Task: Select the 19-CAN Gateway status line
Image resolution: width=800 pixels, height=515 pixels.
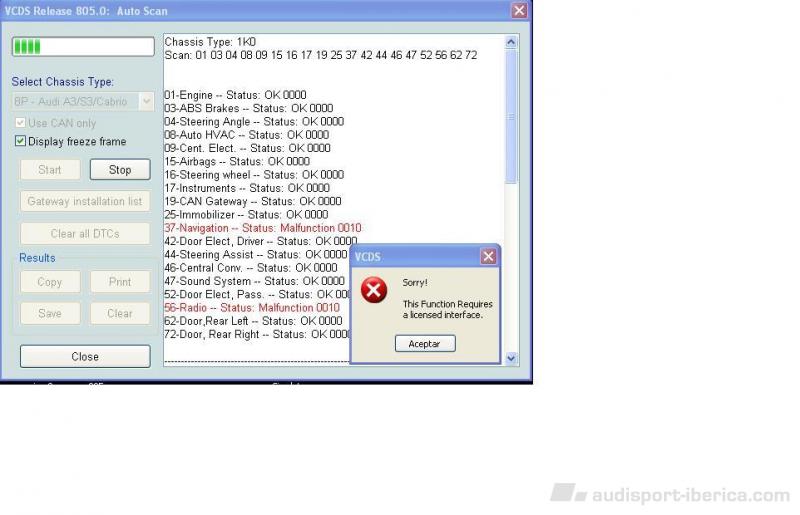Action: coord(253,201)
